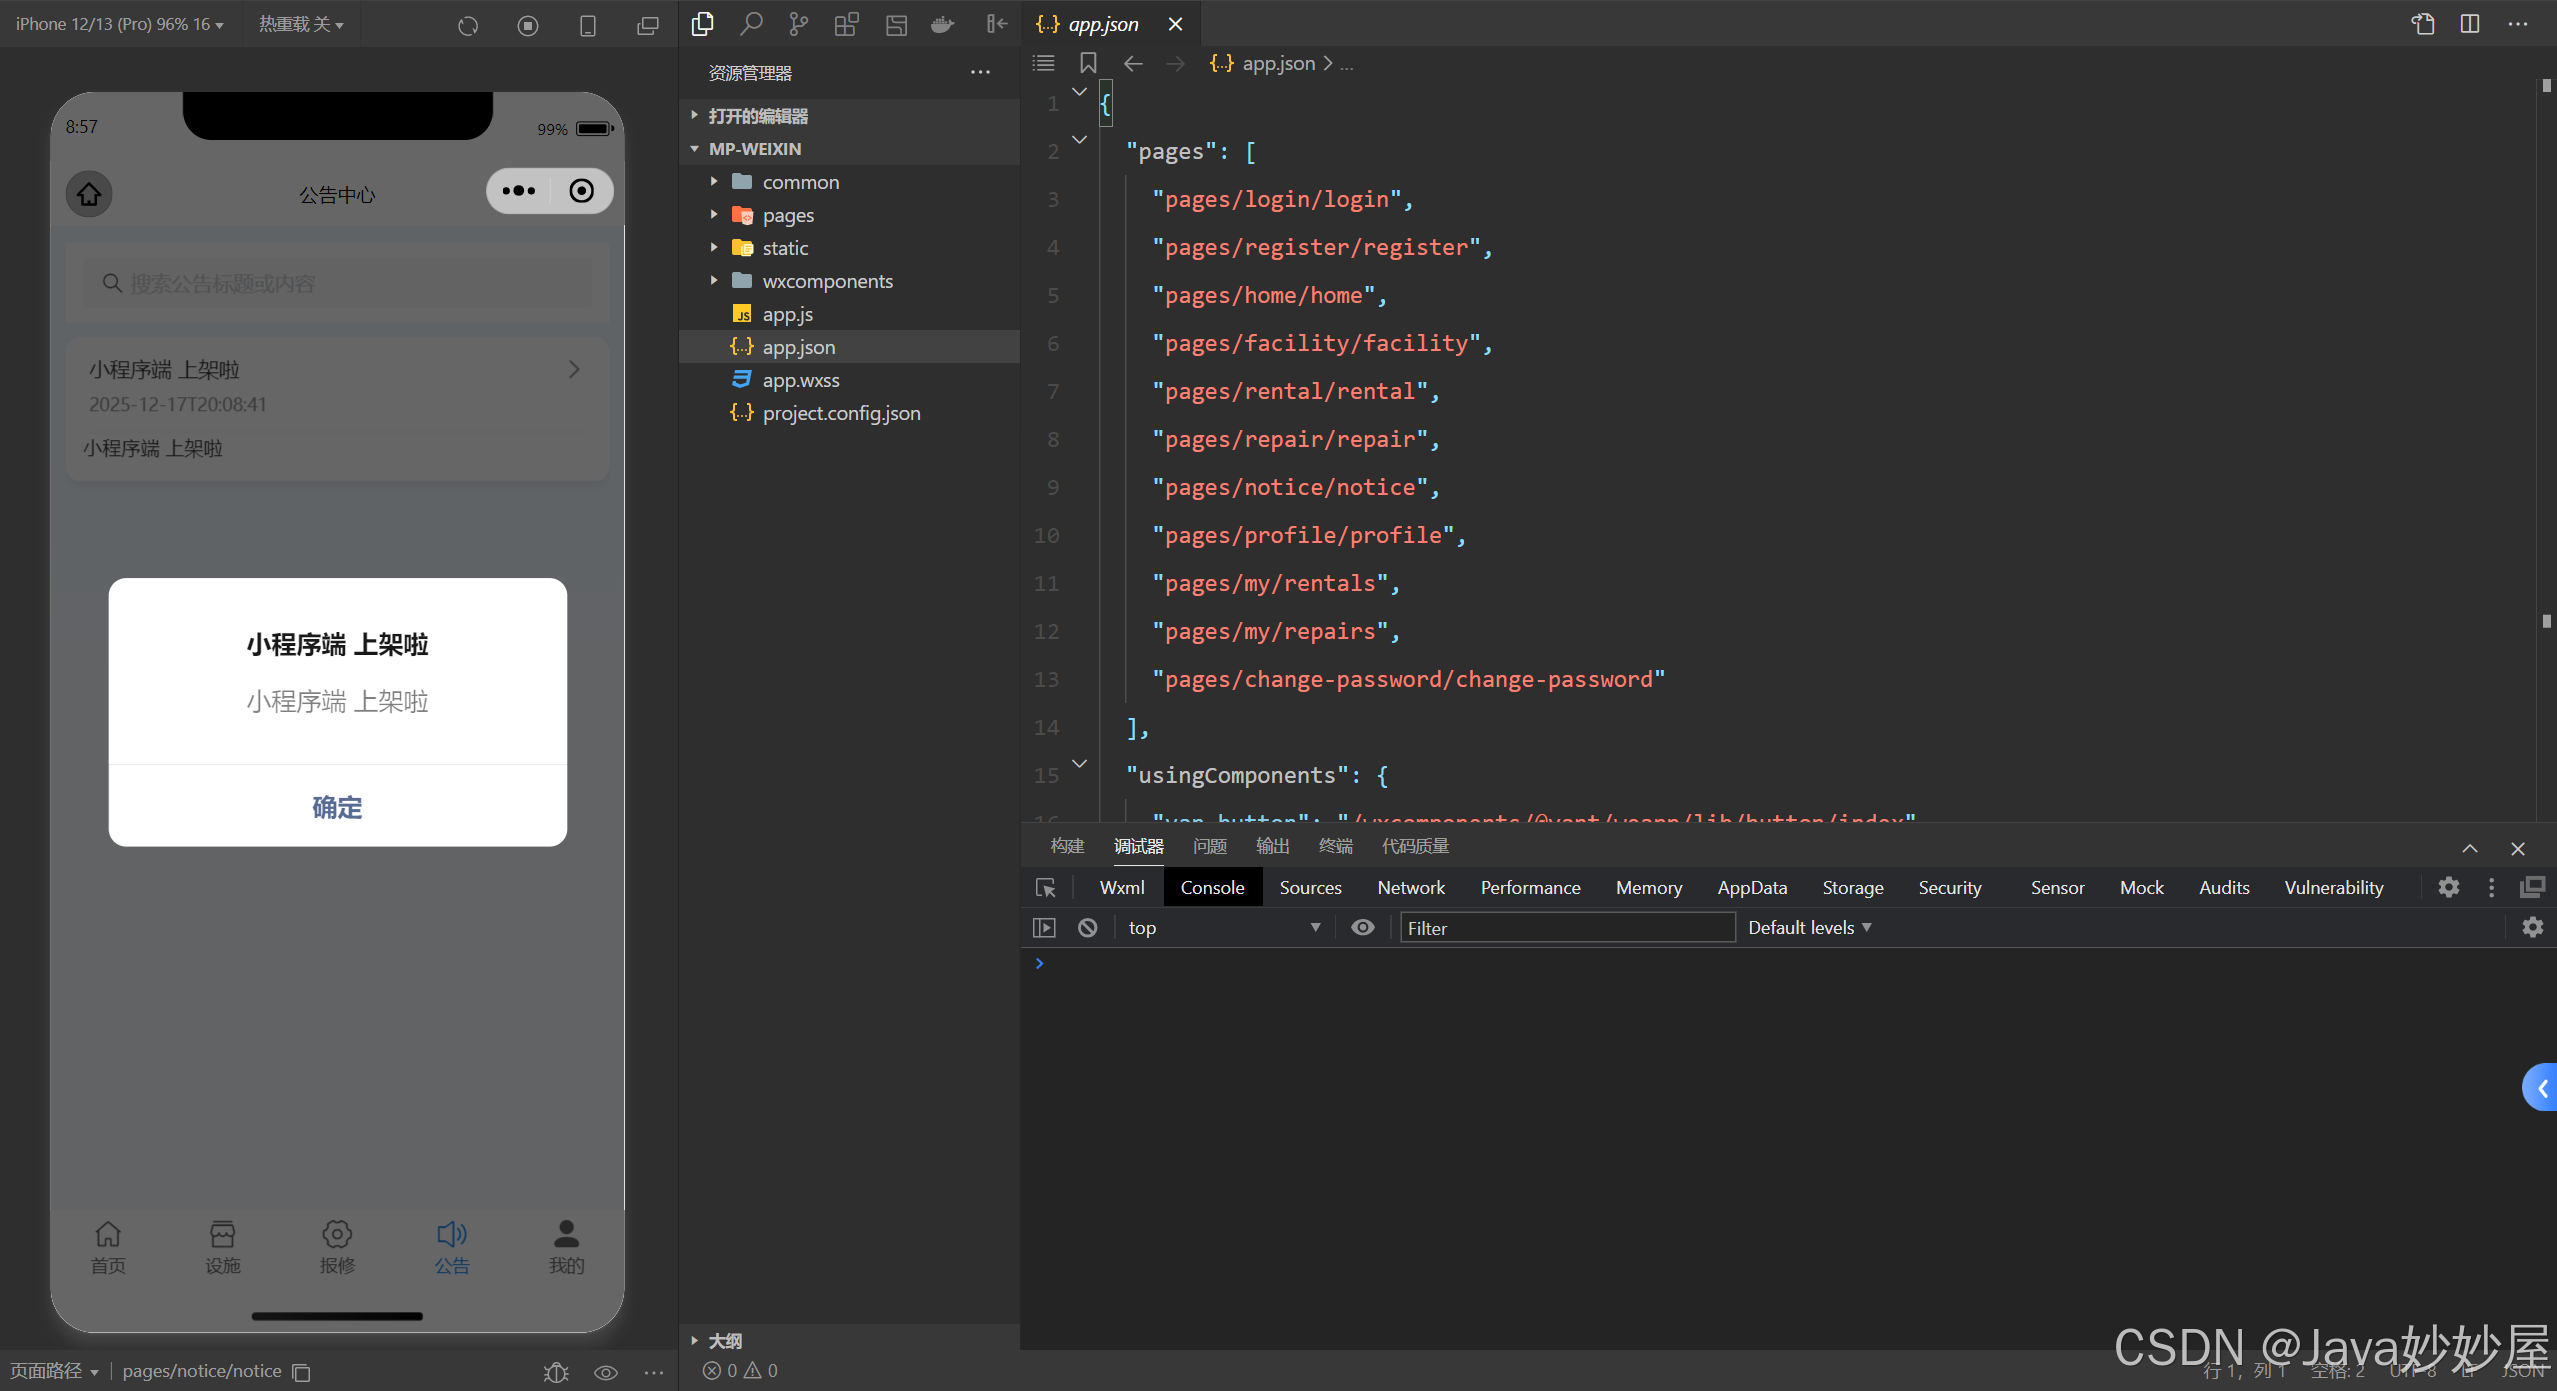Switch to the Network tab
The image size is (2557, 1391).
(1410, 888)
